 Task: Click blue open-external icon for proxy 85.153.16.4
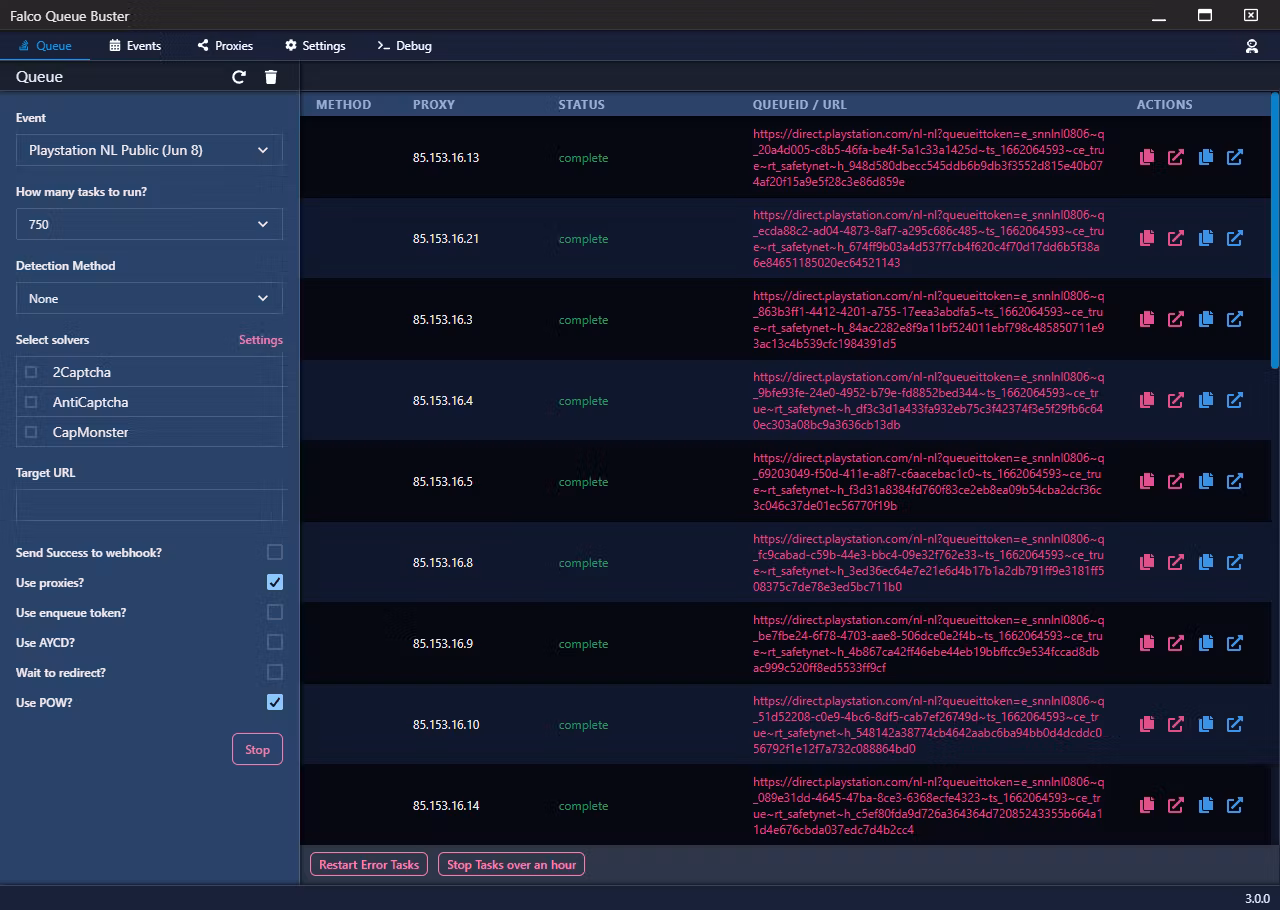1235,401
